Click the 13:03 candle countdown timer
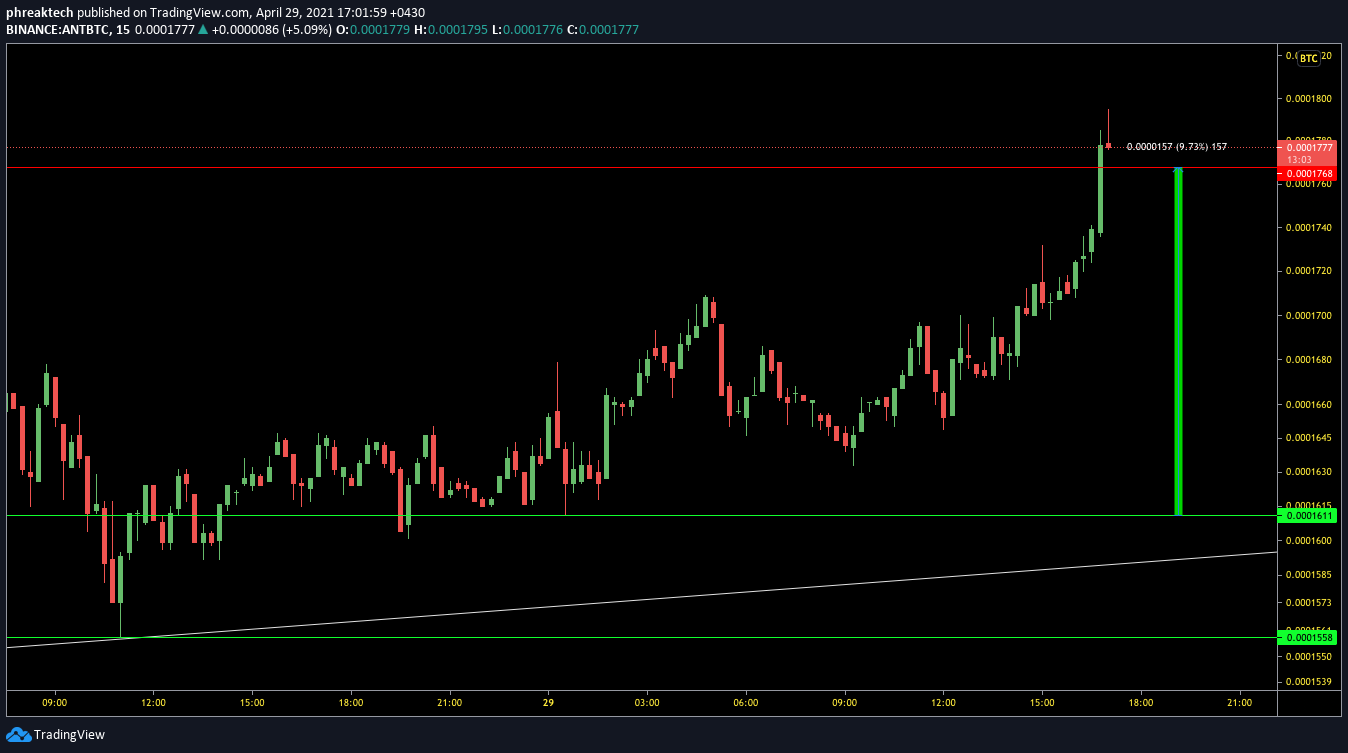1348x753 pixels. (1299, 159)
